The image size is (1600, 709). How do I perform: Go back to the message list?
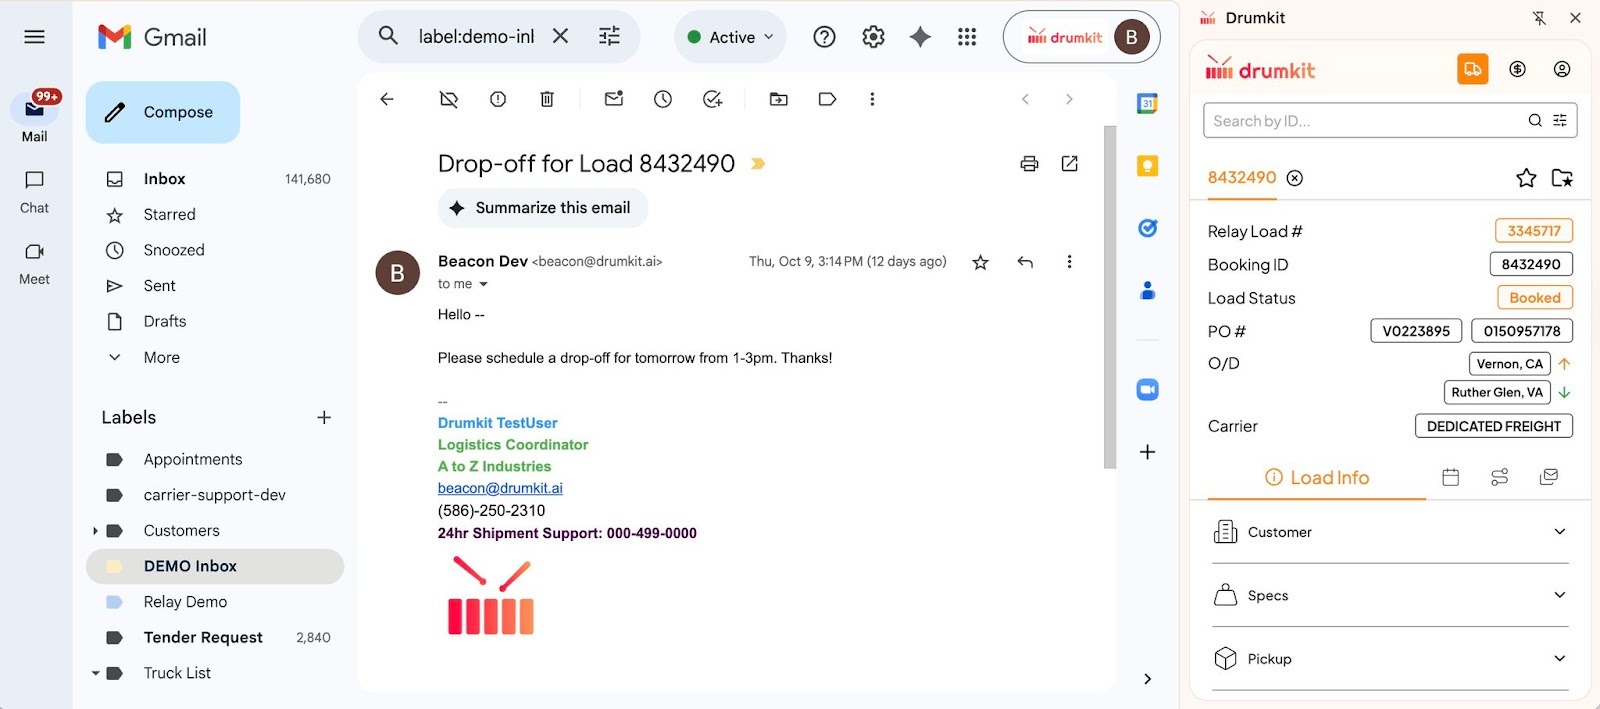coord(387,99)
